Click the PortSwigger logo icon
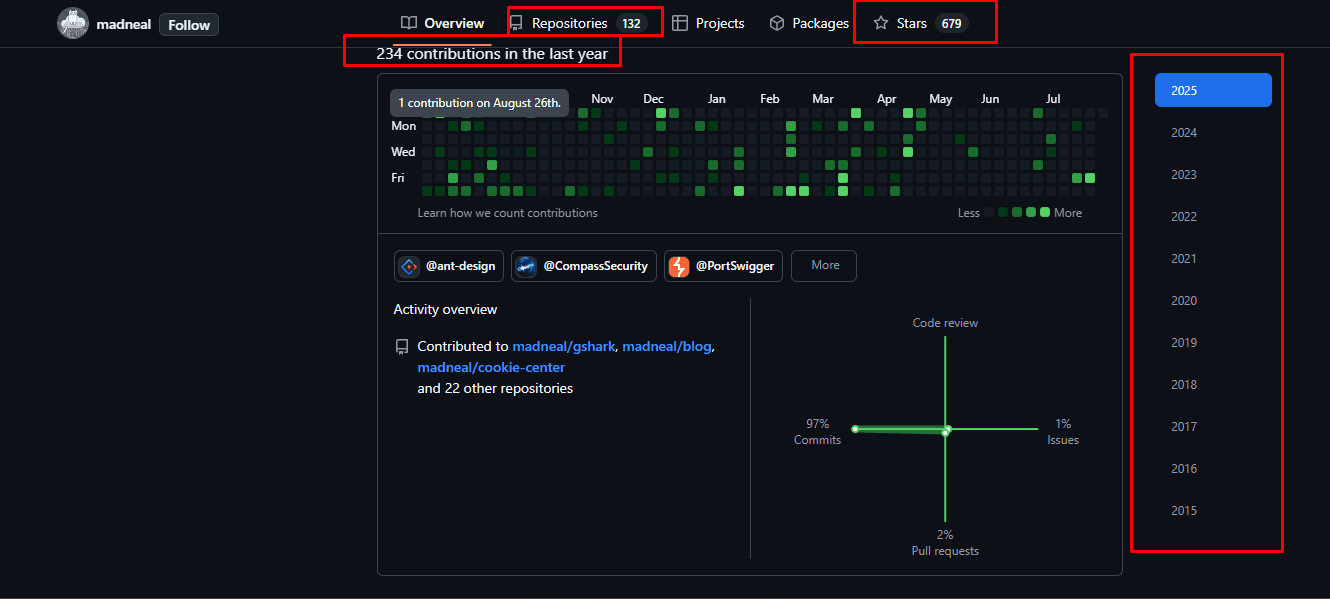1330x599 pixels. [679, 266]
